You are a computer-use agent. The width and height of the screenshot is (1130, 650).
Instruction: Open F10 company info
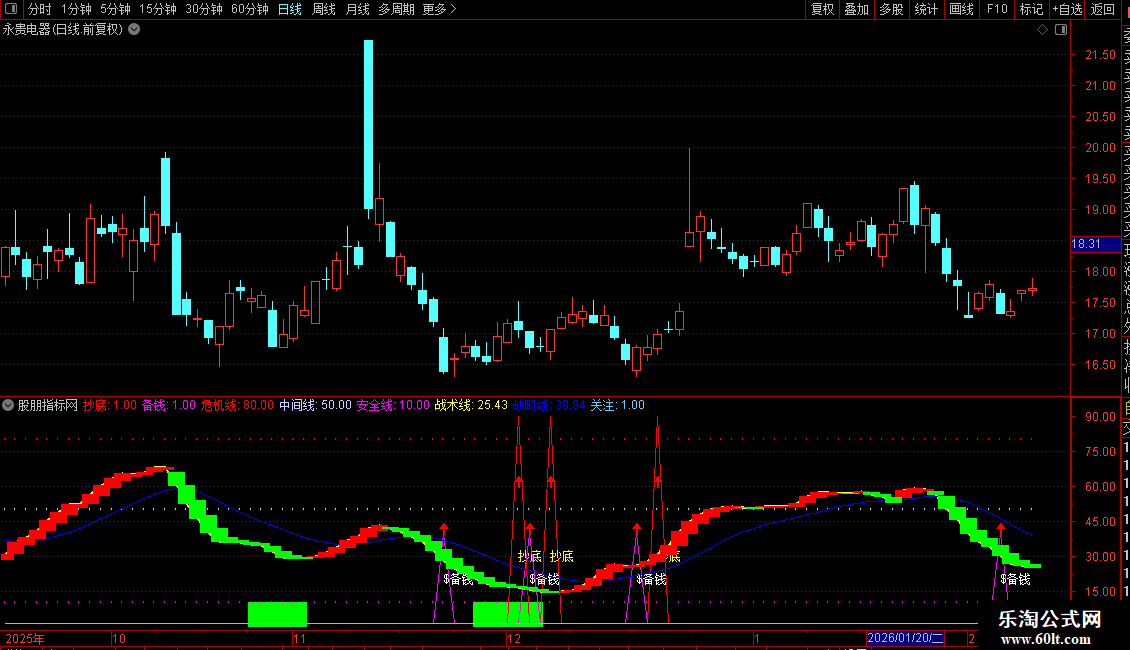(997, 9)
